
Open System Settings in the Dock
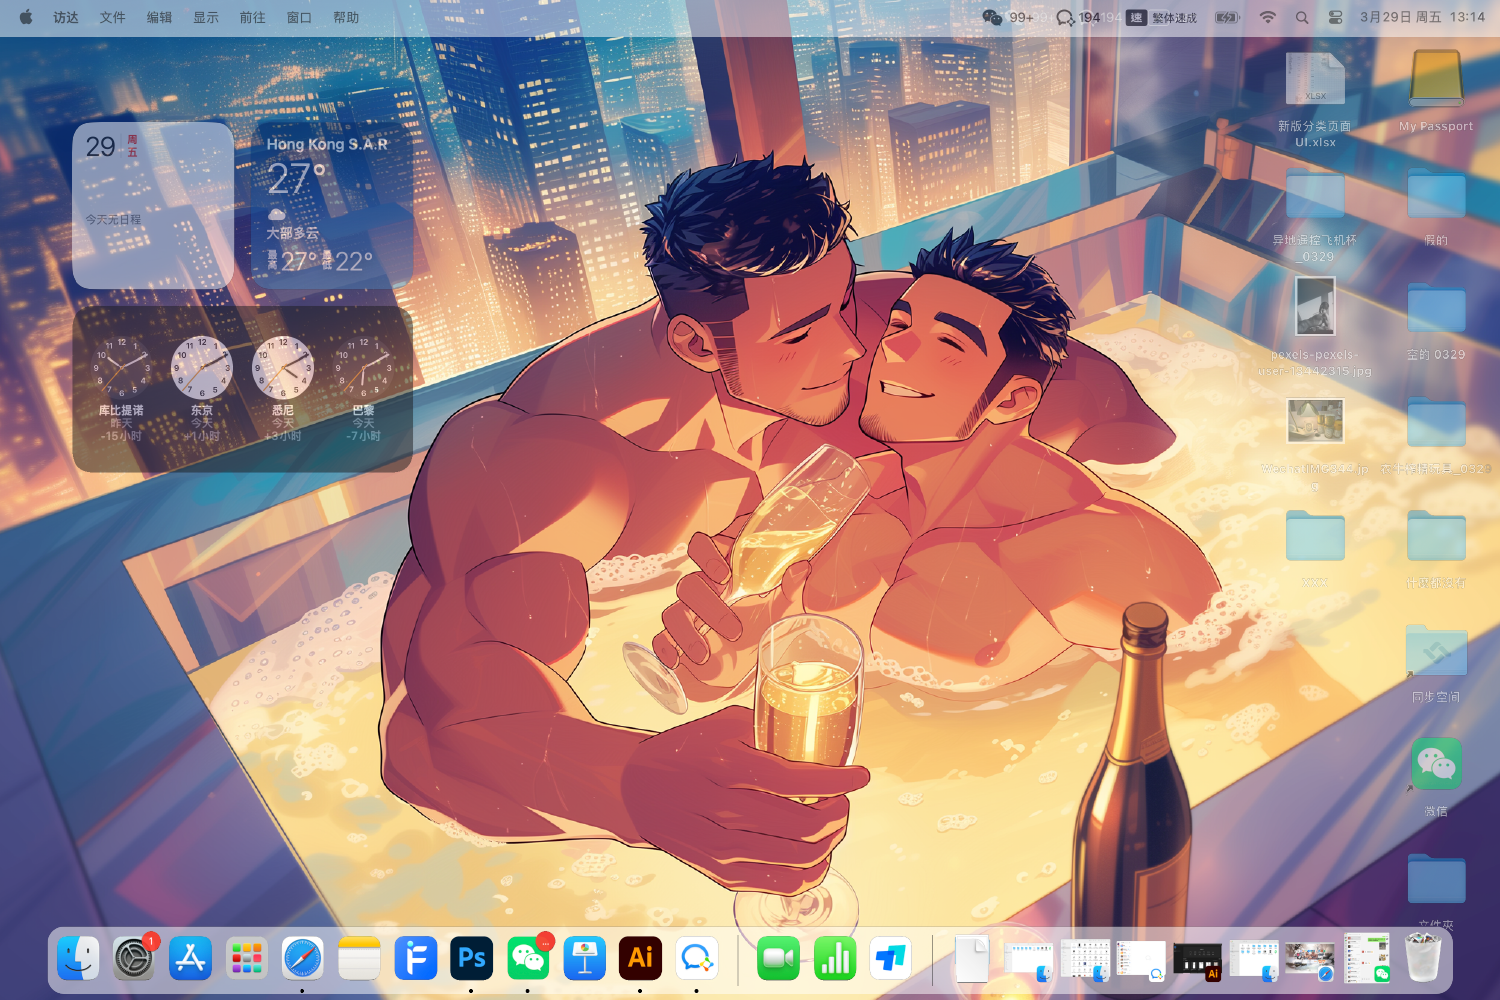(x=134, y=958)
